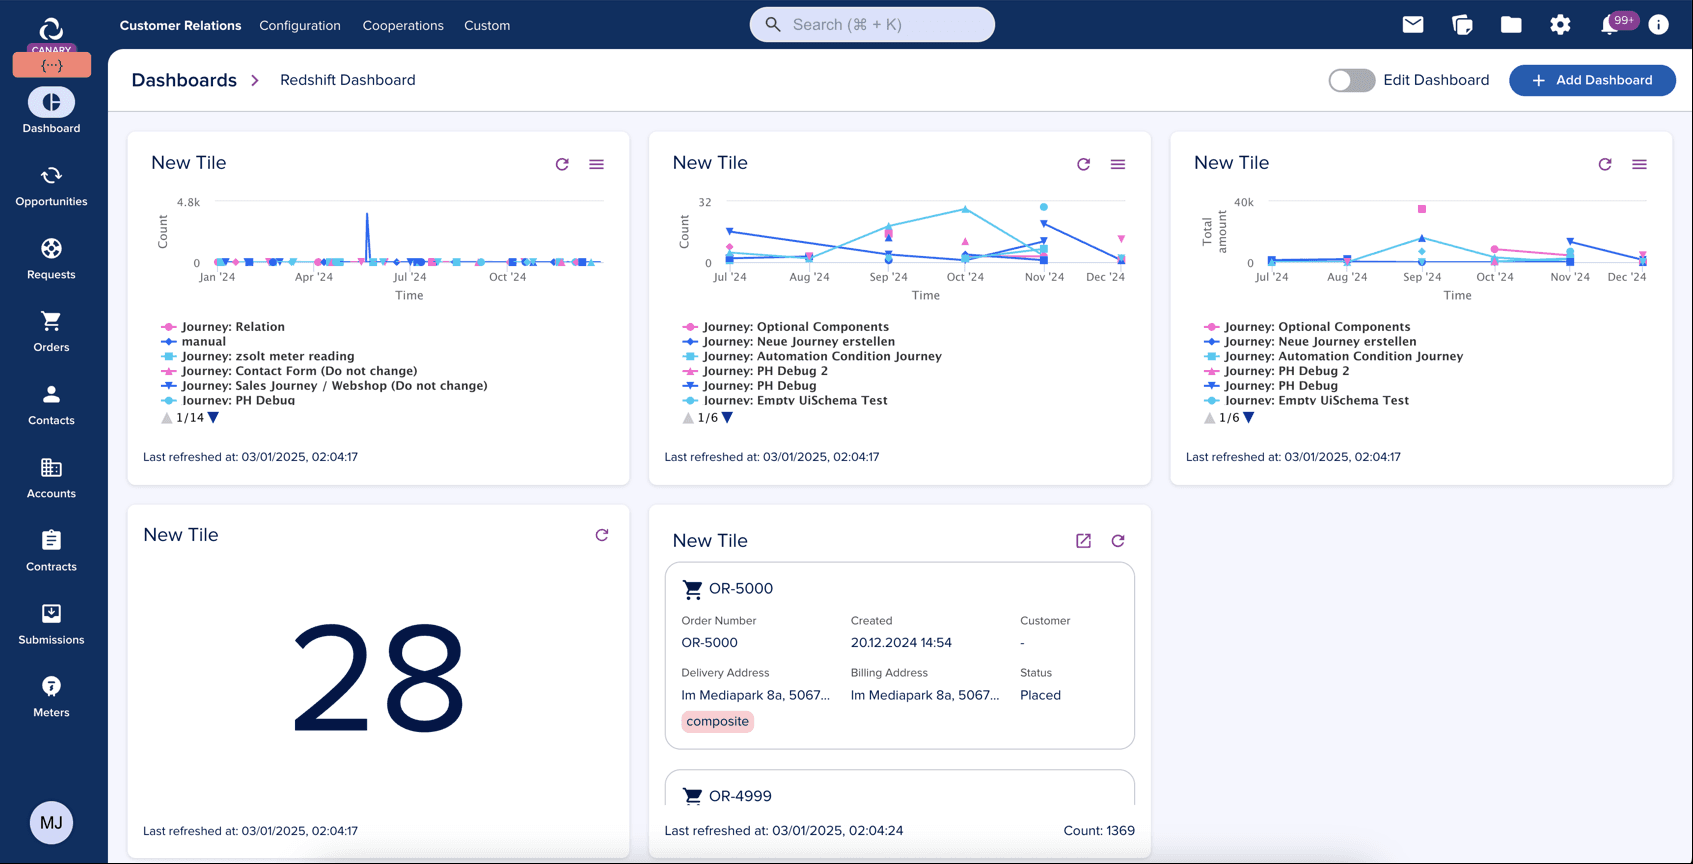The image size is (1693, 864).
Task: Open the mail envelope icon in header
Action: point(1413,25)
